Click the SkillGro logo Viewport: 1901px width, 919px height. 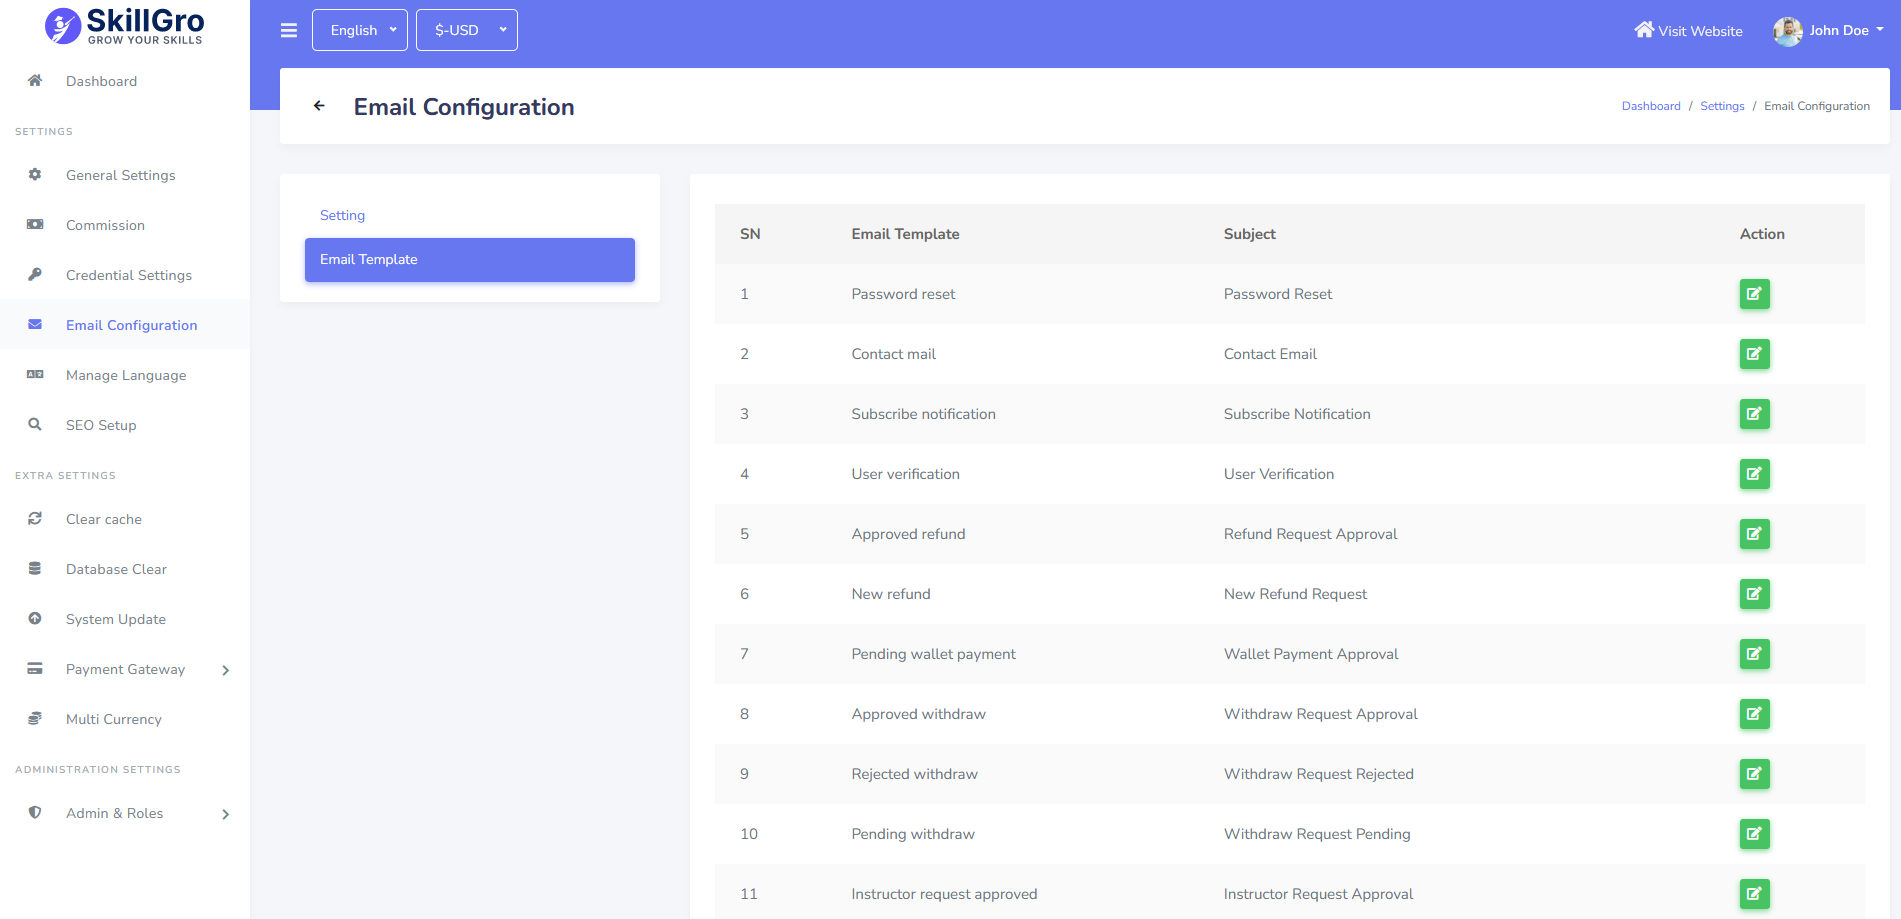click(x=124, y=26)
